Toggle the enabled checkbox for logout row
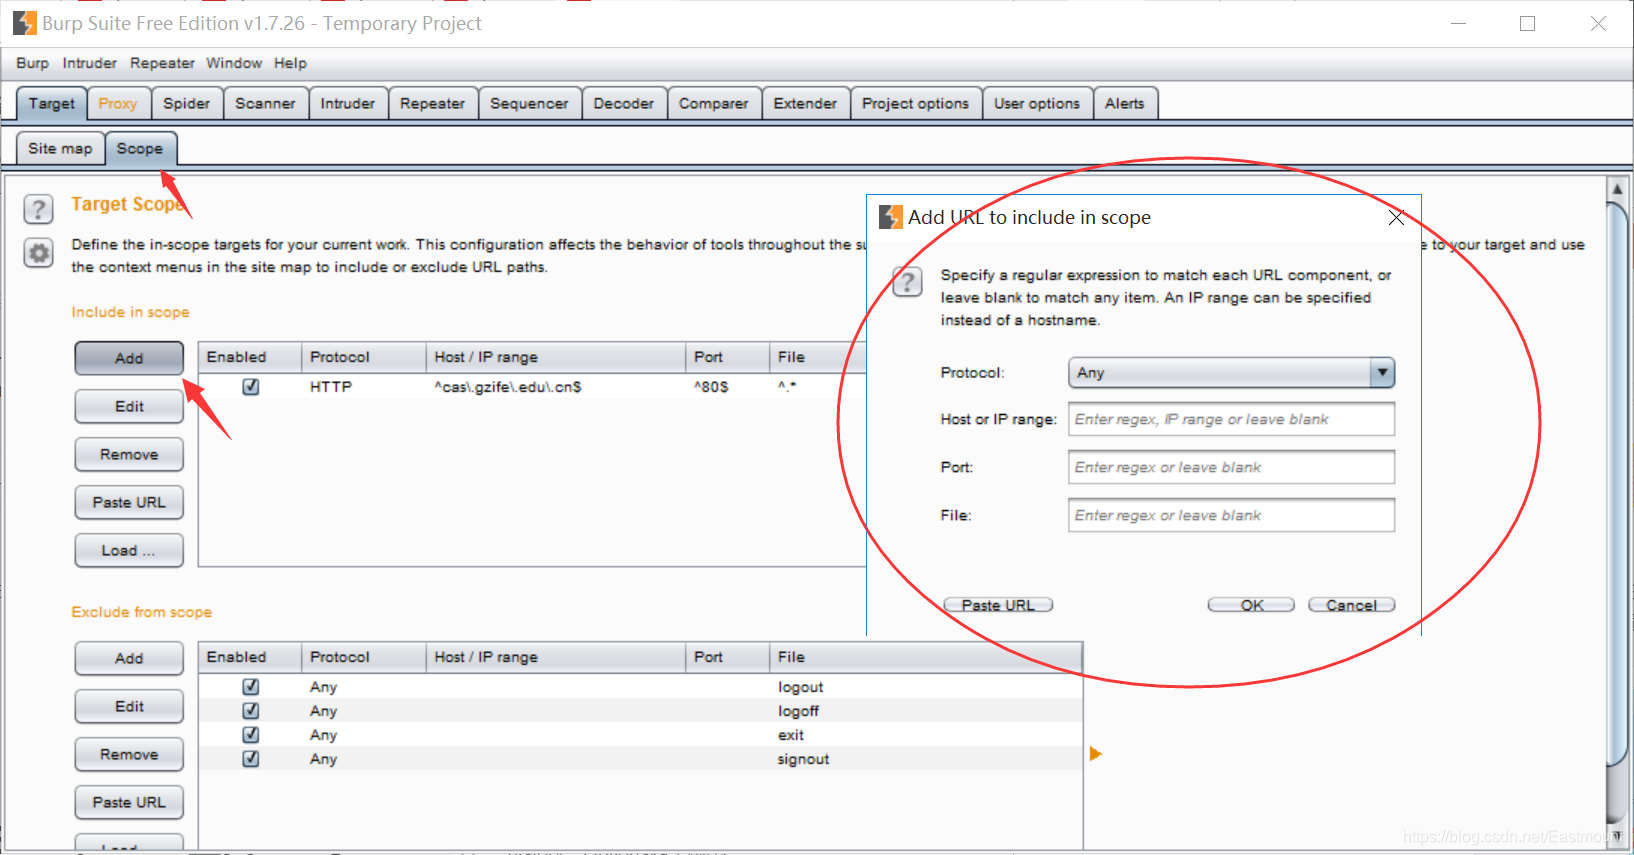This screenshot has height=855, width=1634. coord(251,686)
